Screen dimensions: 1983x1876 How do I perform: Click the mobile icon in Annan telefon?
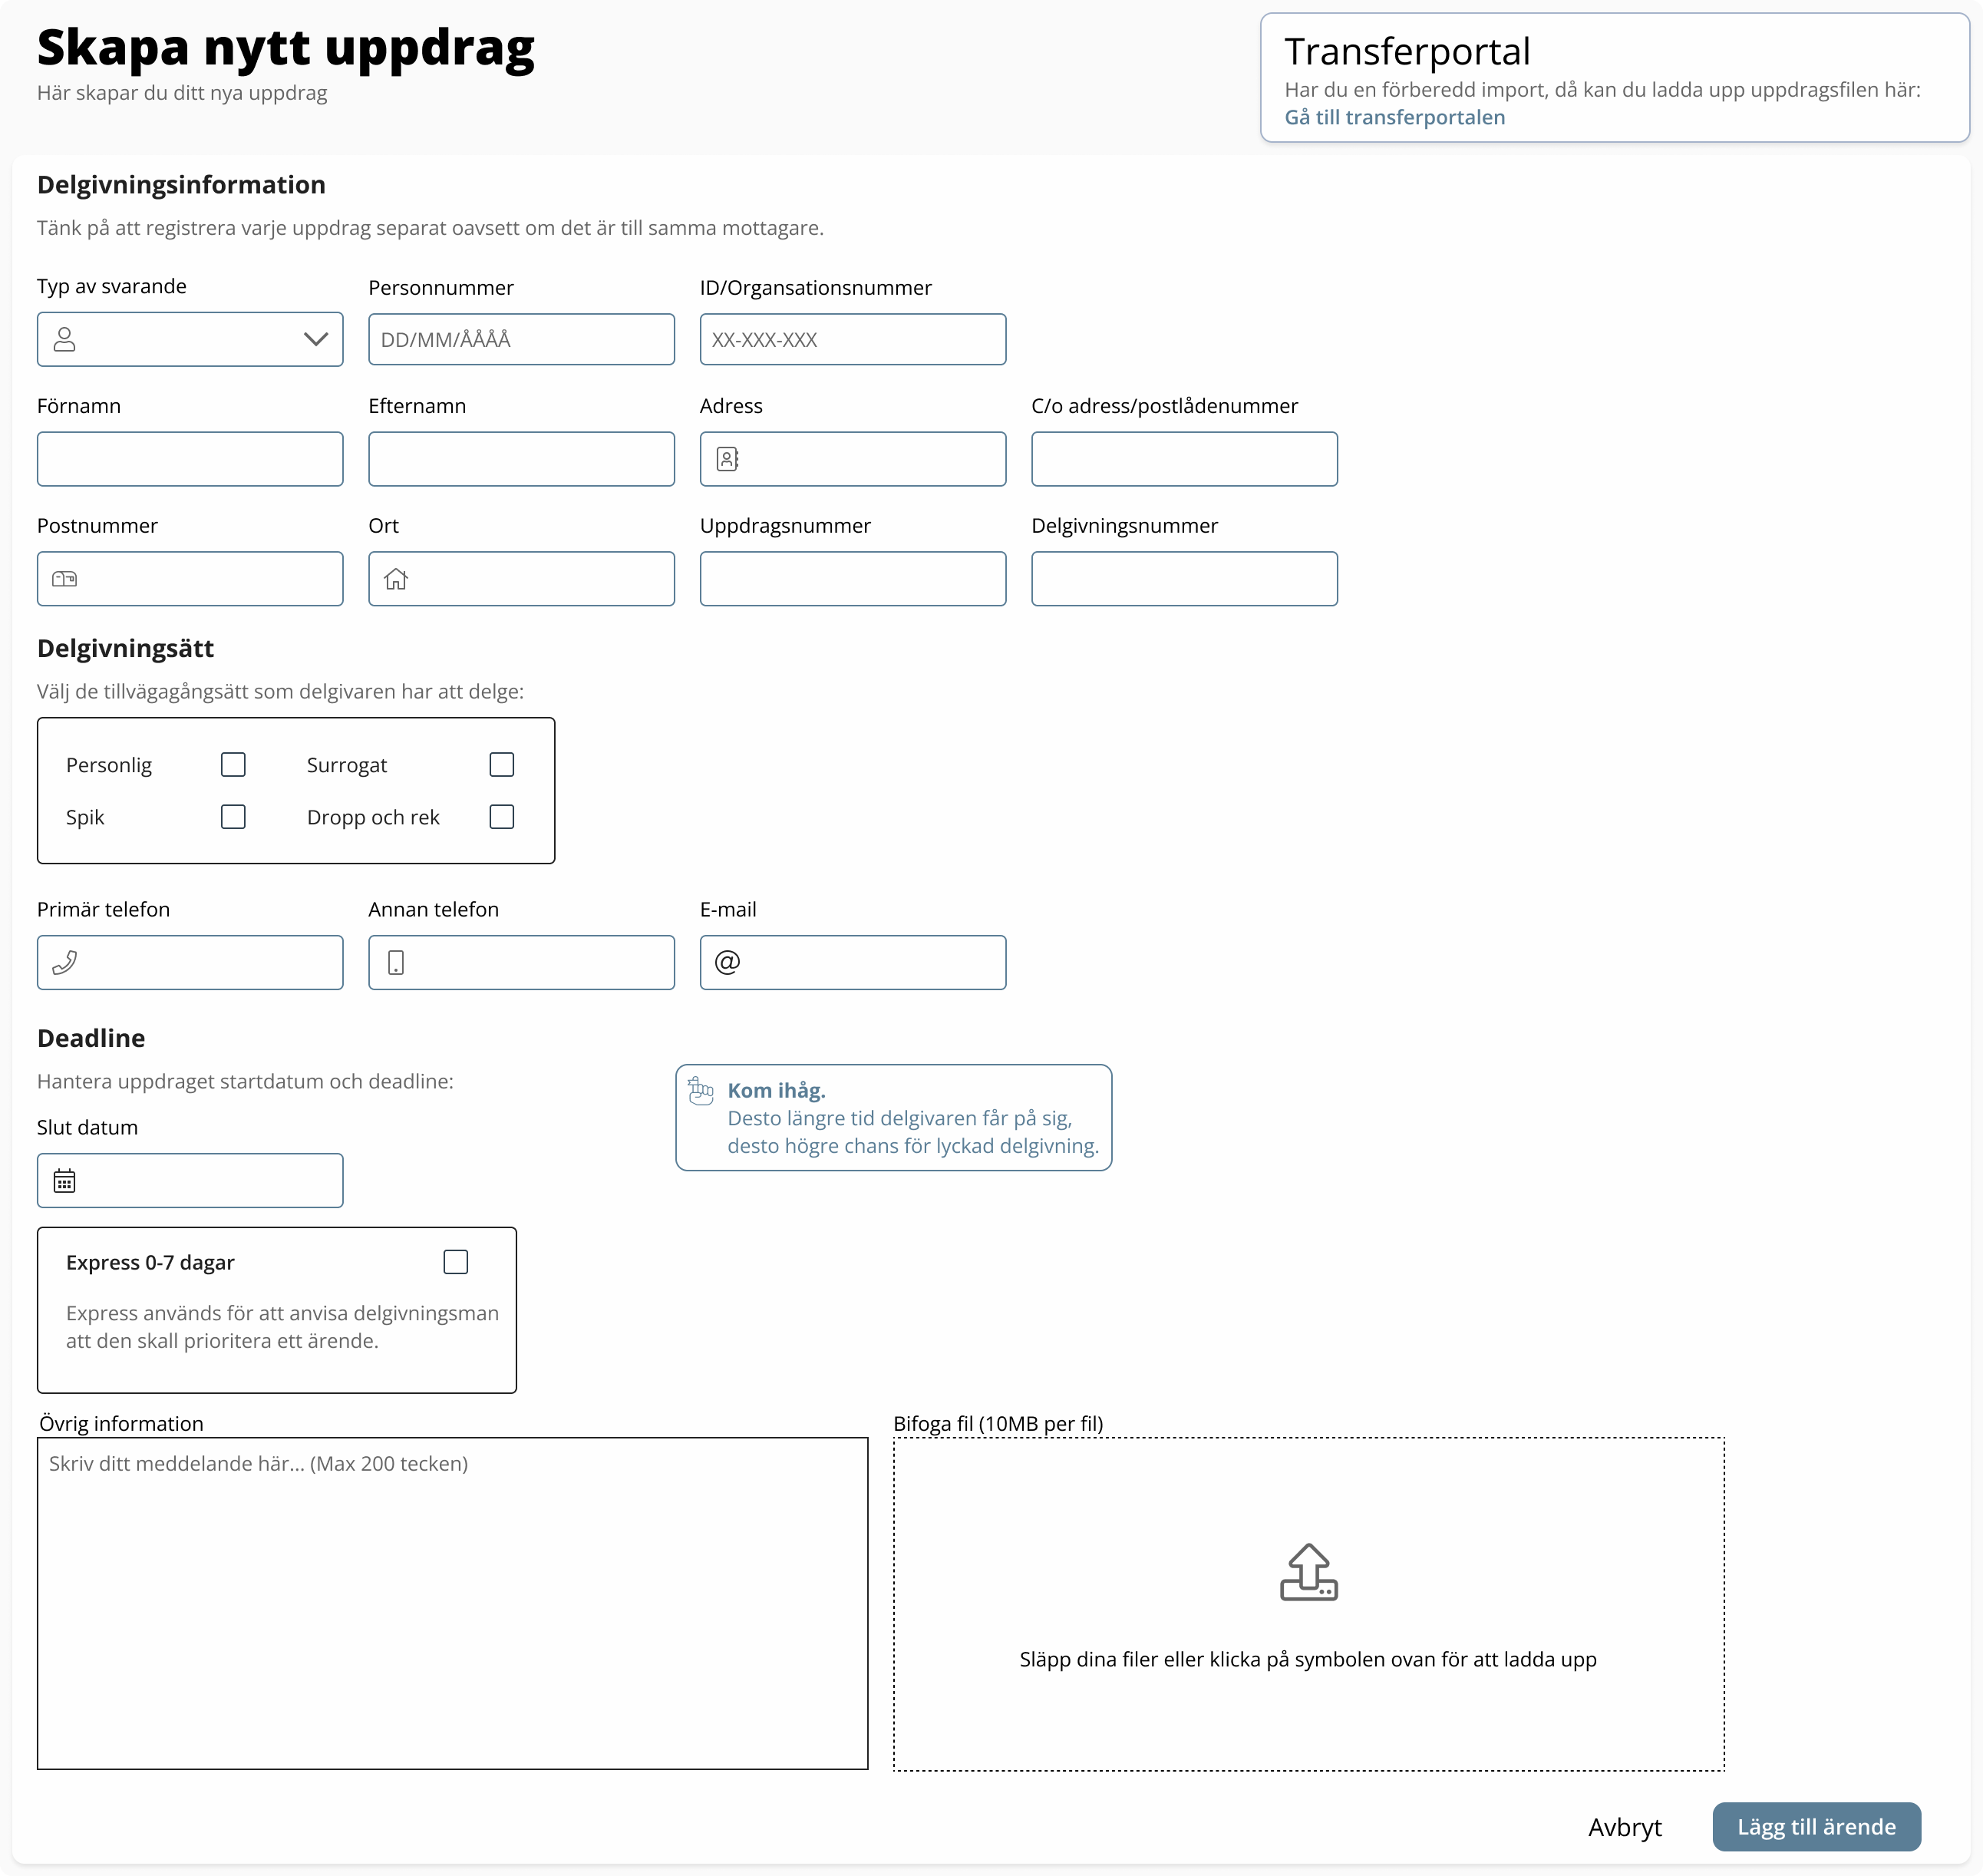[396, 963]
